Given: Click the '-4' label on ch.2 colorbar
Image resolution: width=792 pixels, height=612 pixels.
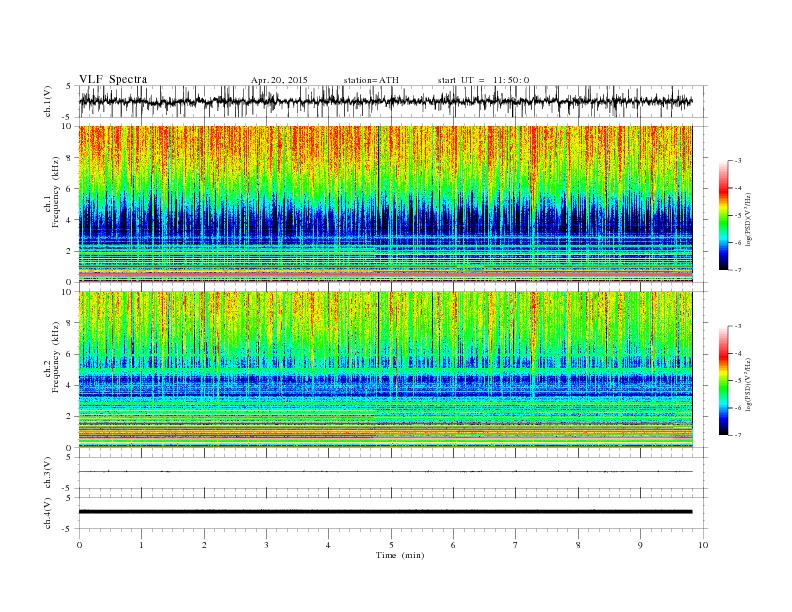Looking at the screenshot, I should pyautogui.click(x=737, y=353).
